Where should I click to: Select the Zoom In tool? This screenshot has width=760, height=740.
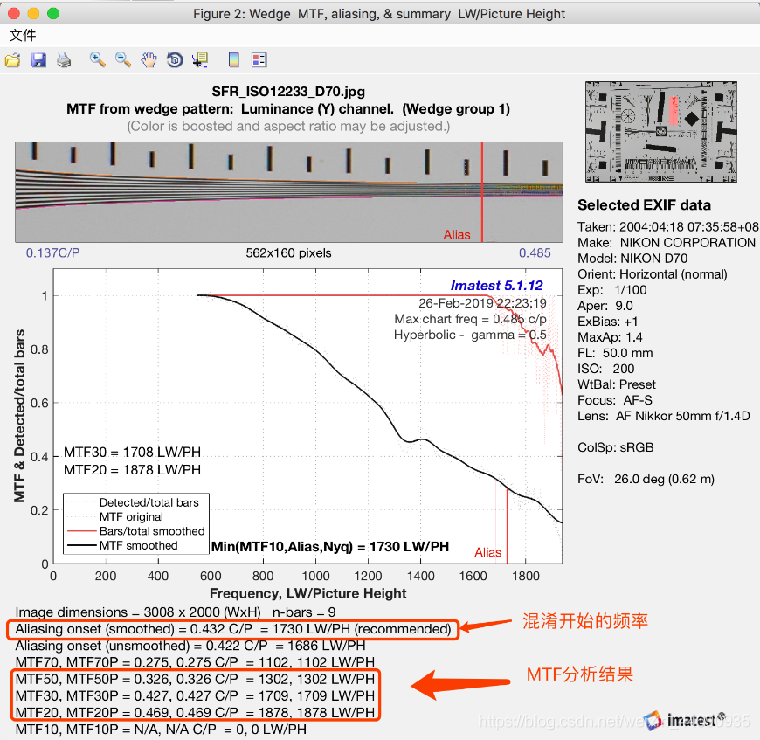98,60
